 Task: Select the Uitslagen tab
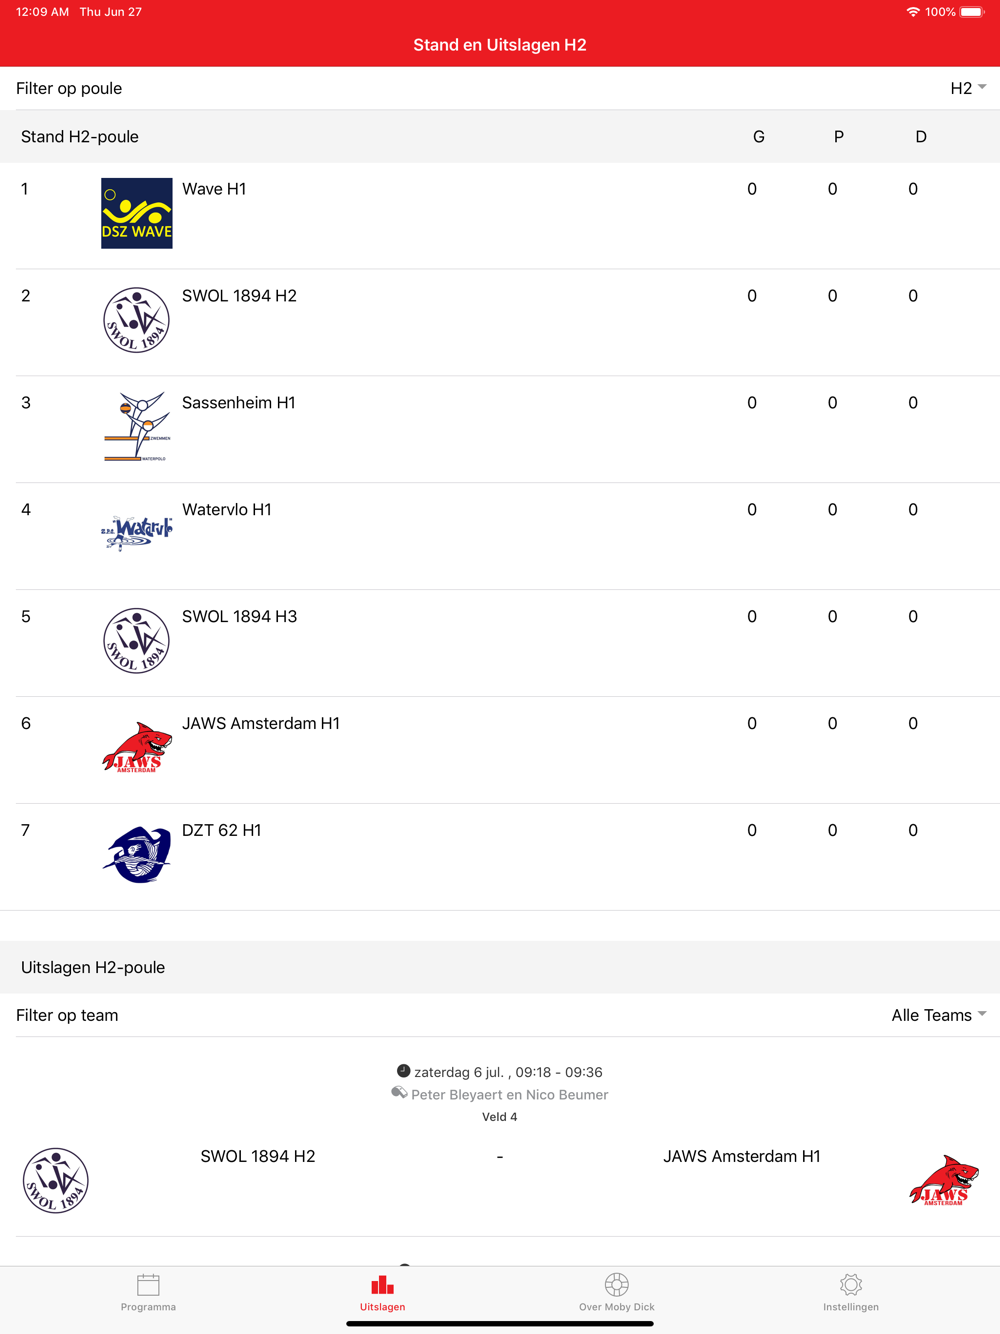(382, 1293)
